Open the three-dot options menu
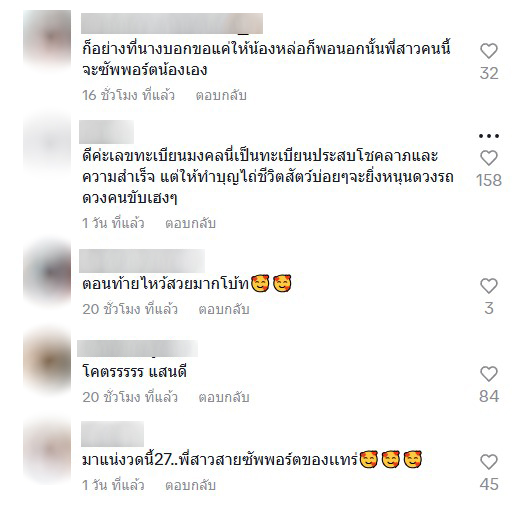Screen dimensions: 526x508 (x=489, y=136)
